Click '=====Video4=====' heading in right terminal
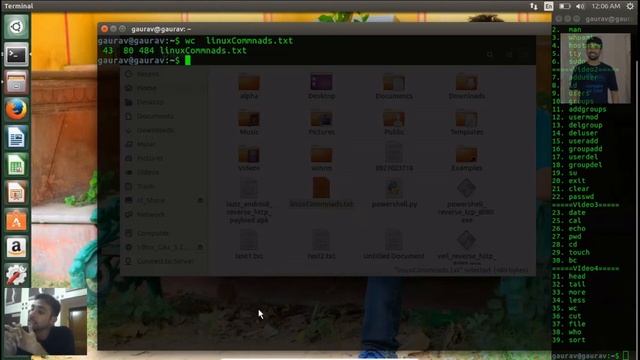This screenshot has height=360, width=640. click(586, 268)
